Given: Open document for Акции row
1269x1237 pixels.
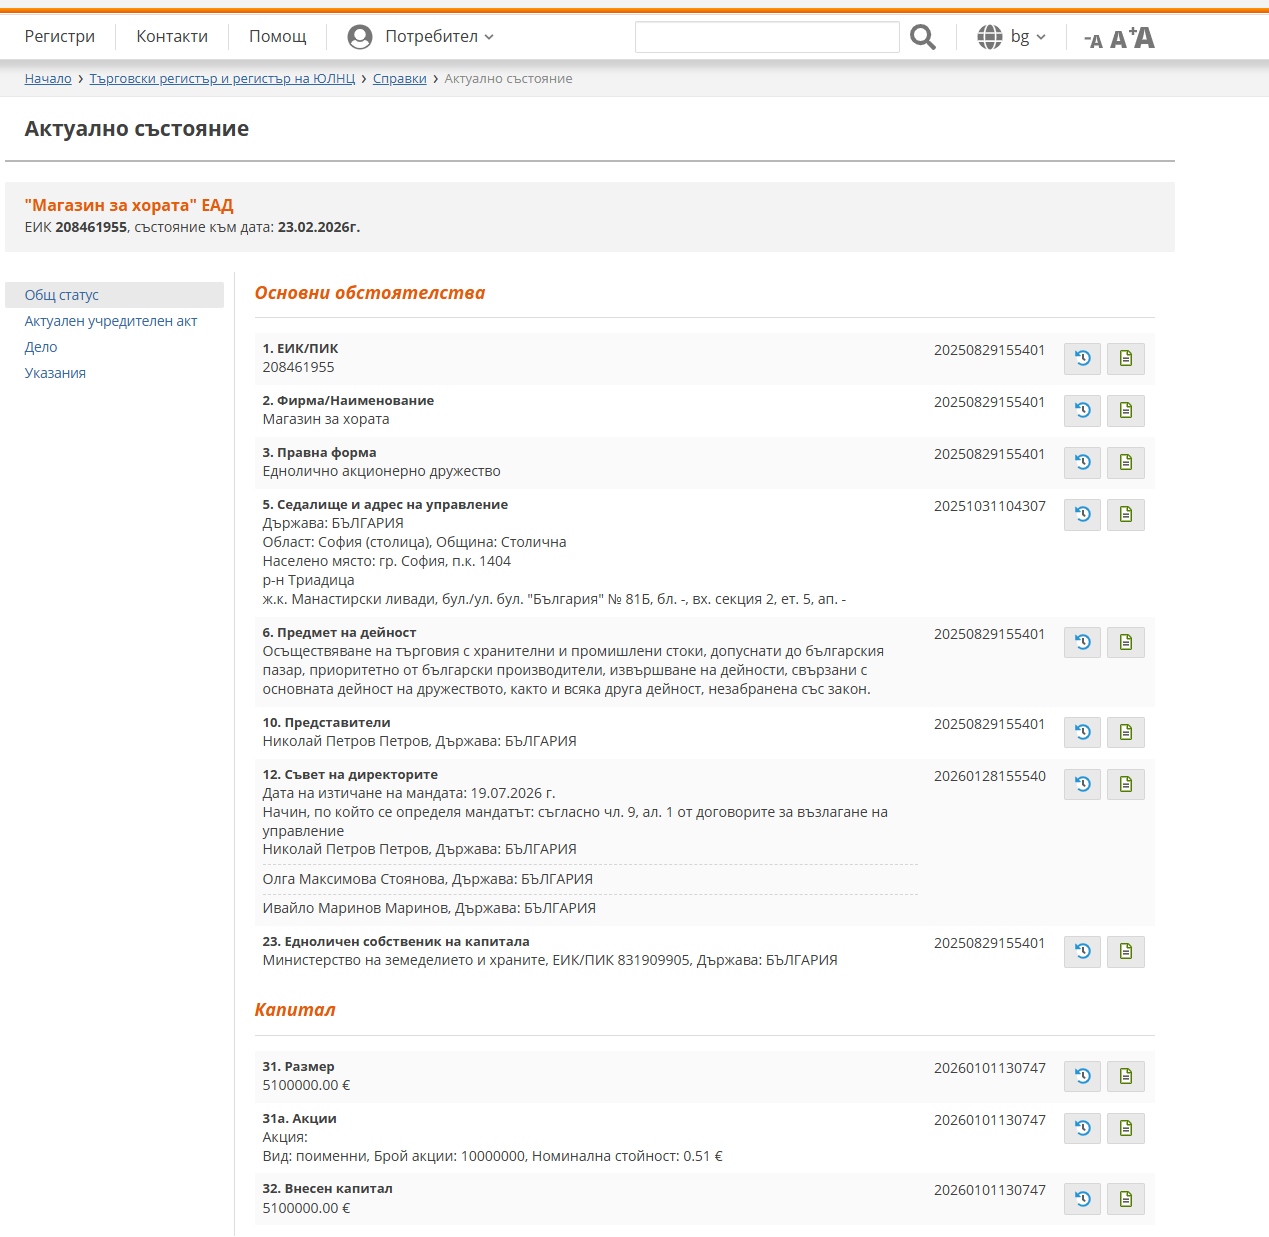Looking at the screenshot, I should tap(1126, 1129).
